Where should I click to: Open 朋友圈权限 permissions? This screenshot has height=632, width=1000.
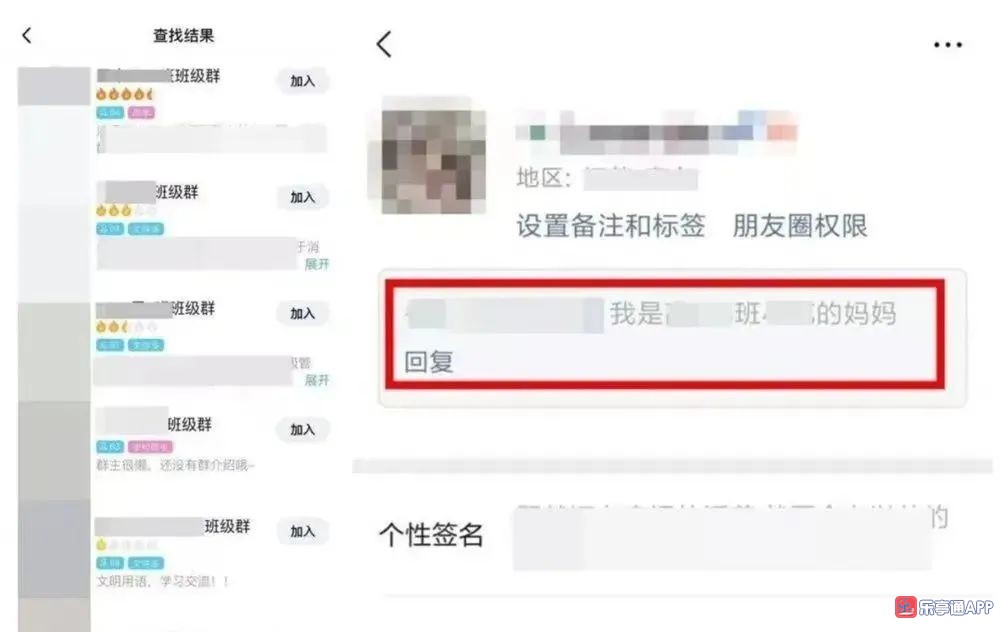click(800, 226)
